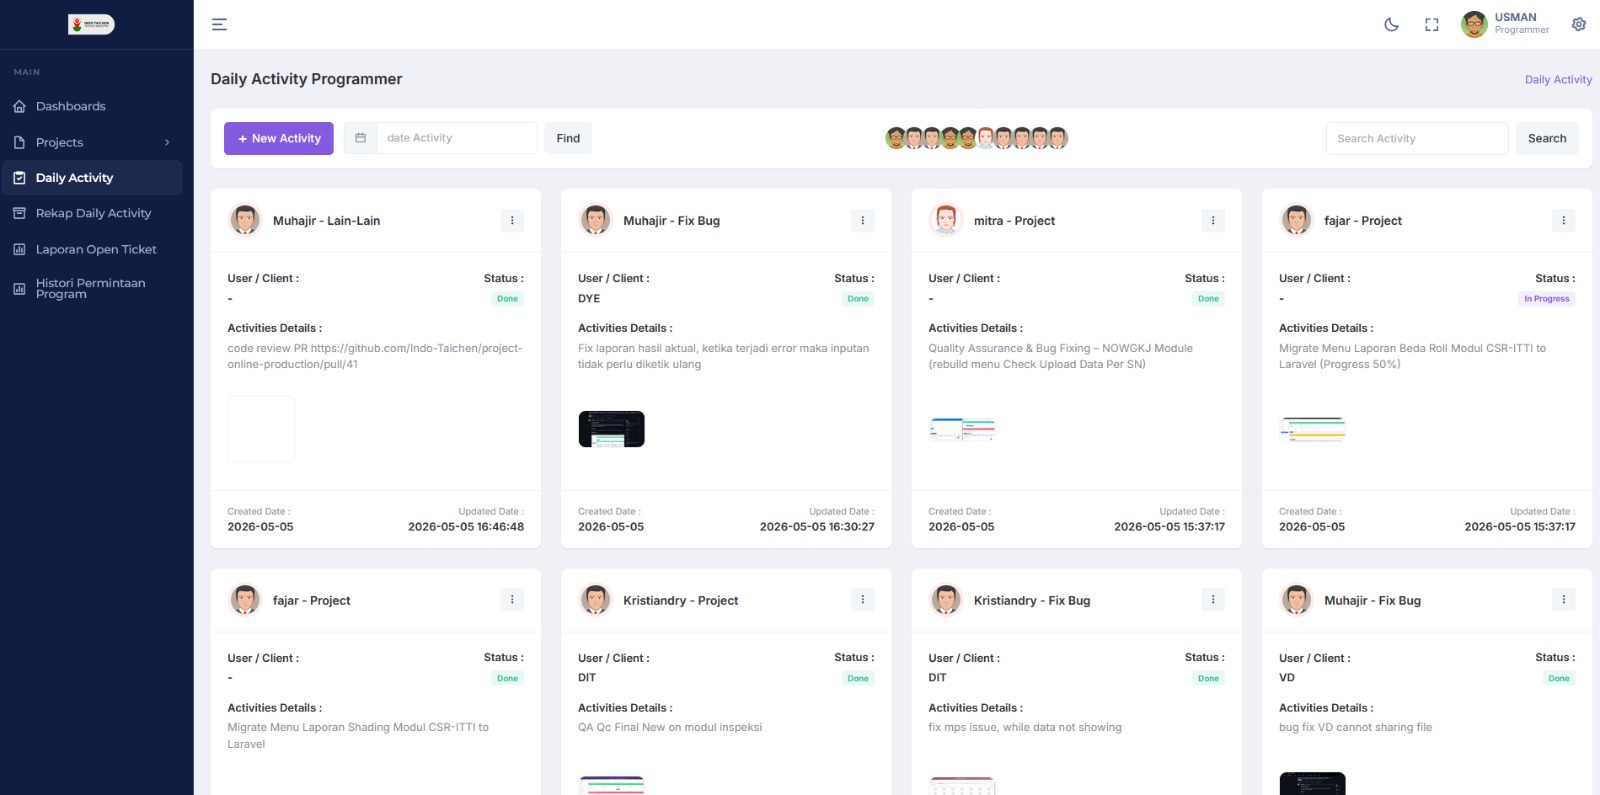This screenshot has height=795, width=1600.
Task: Open options menu on Kristiandry - Project card
Action: [x=863, y=599]
